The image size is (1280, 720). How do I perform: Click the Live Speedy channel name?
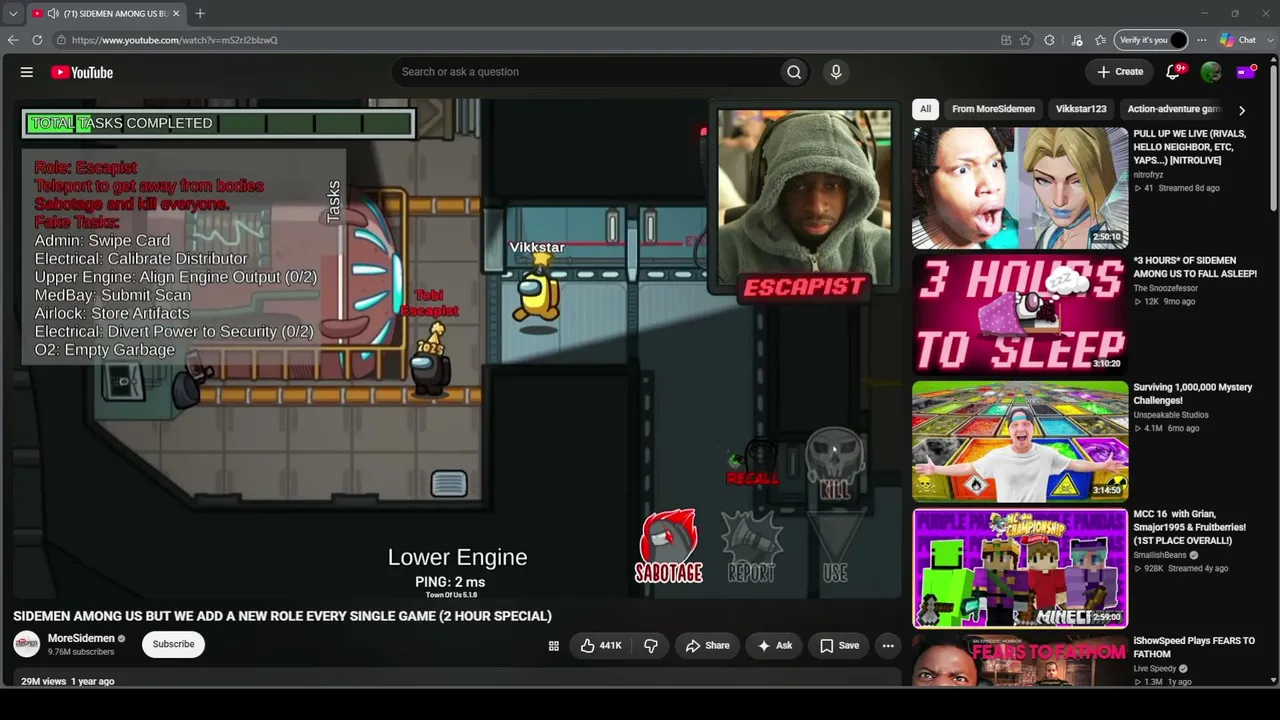pos(1155,668)
